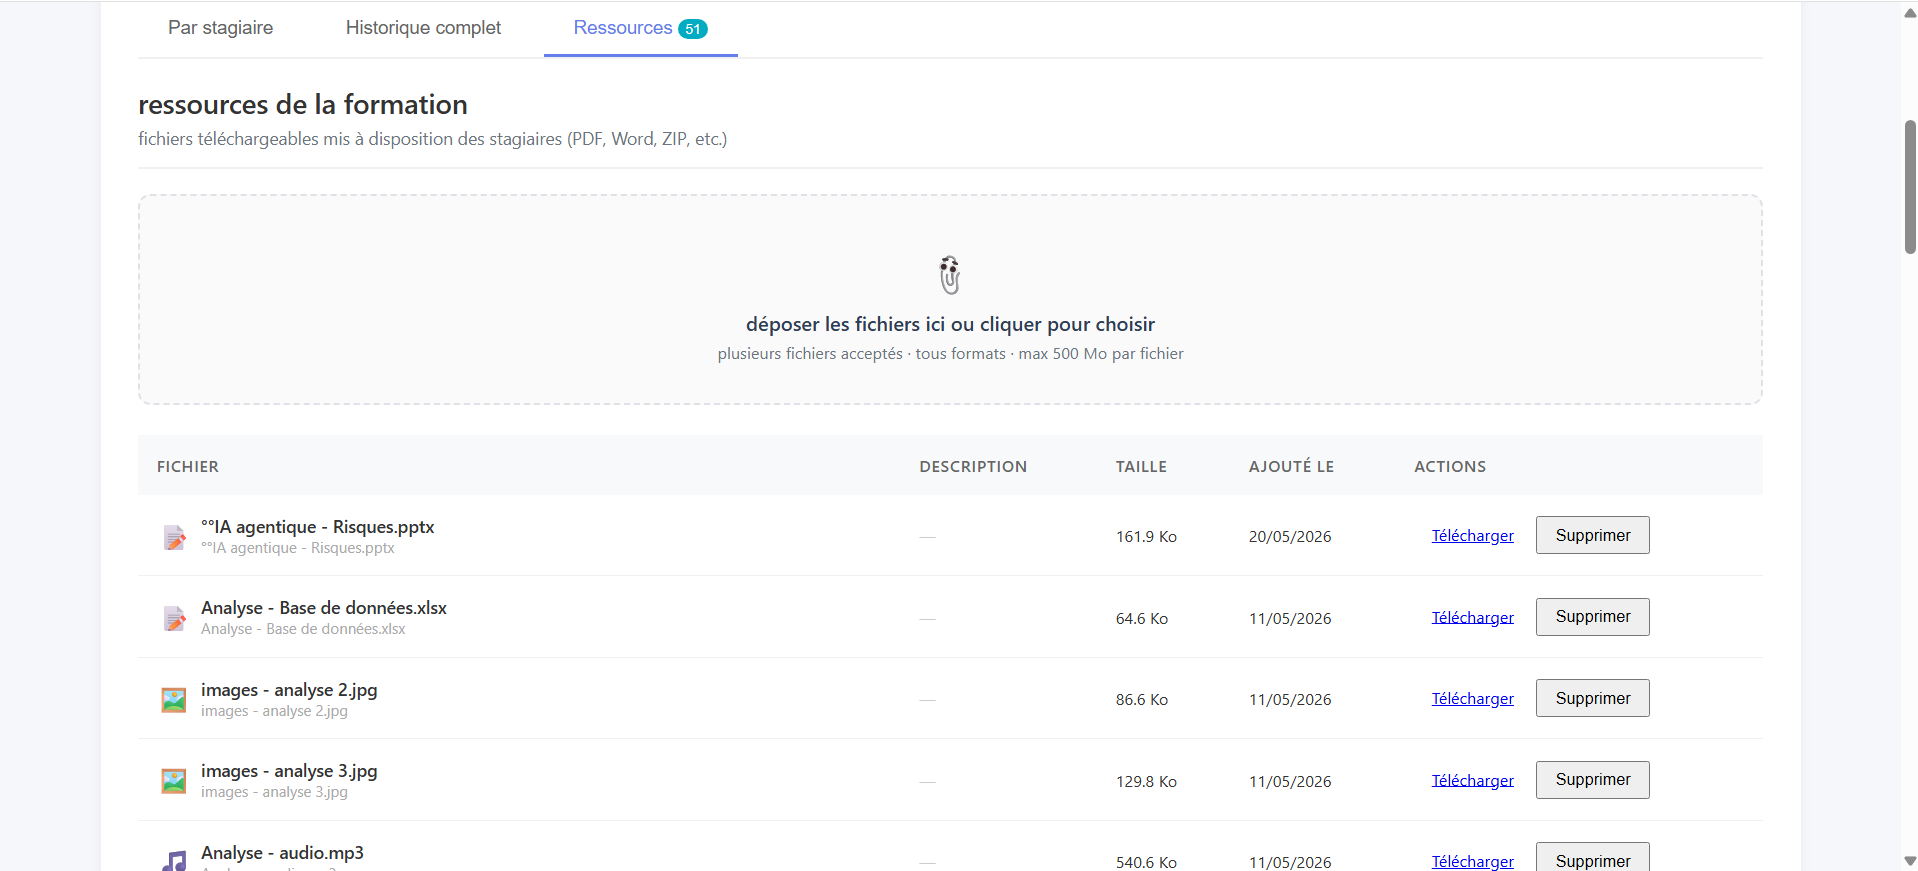Click the scrollbar up arrow
The height and width of the screenshot is (871, 1918).
click(x=1910, y=13)
